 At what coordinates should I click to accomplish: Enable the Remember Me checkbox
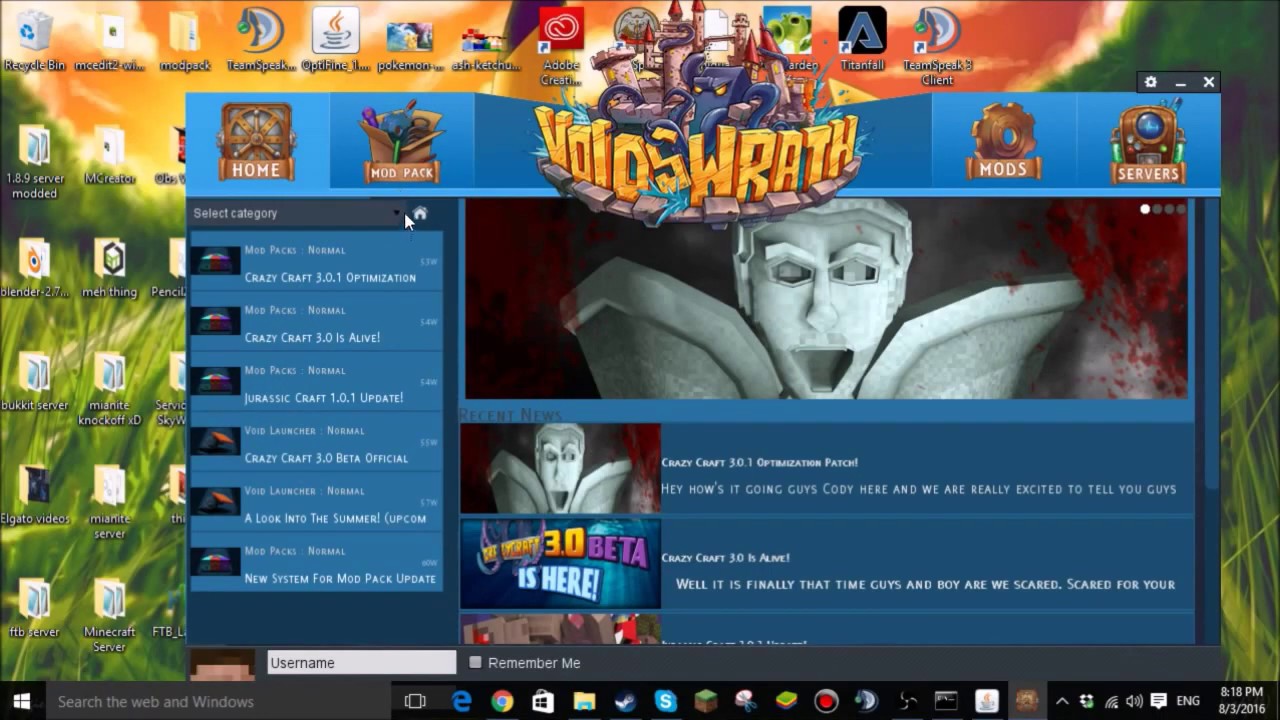pos(475,662)
